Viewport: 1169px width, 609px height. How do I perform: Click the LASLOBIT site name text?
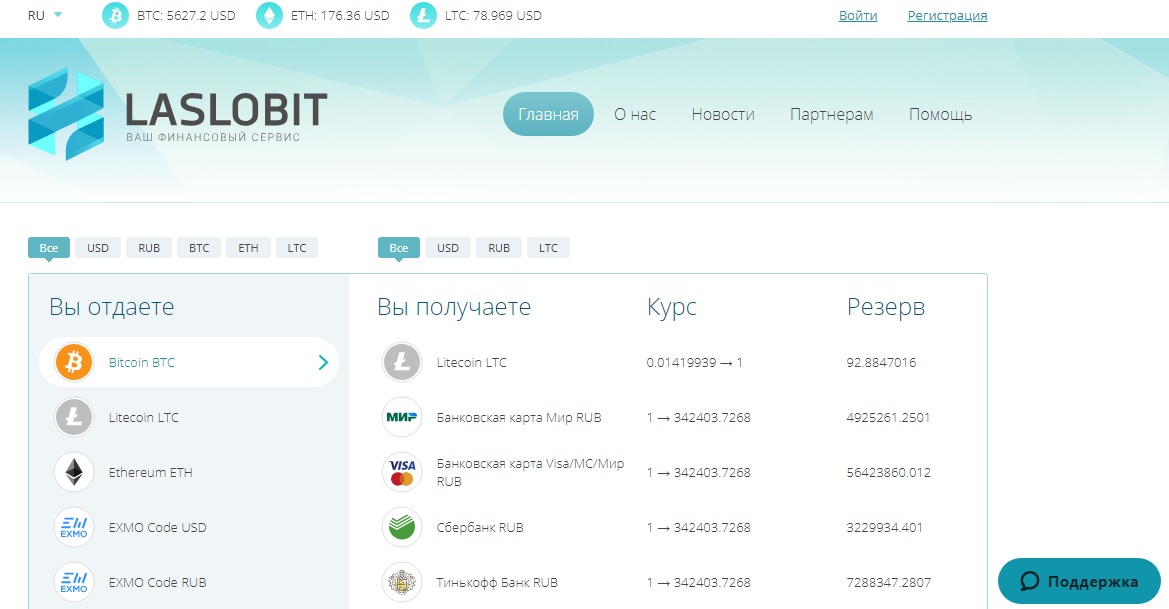point(226,109)
